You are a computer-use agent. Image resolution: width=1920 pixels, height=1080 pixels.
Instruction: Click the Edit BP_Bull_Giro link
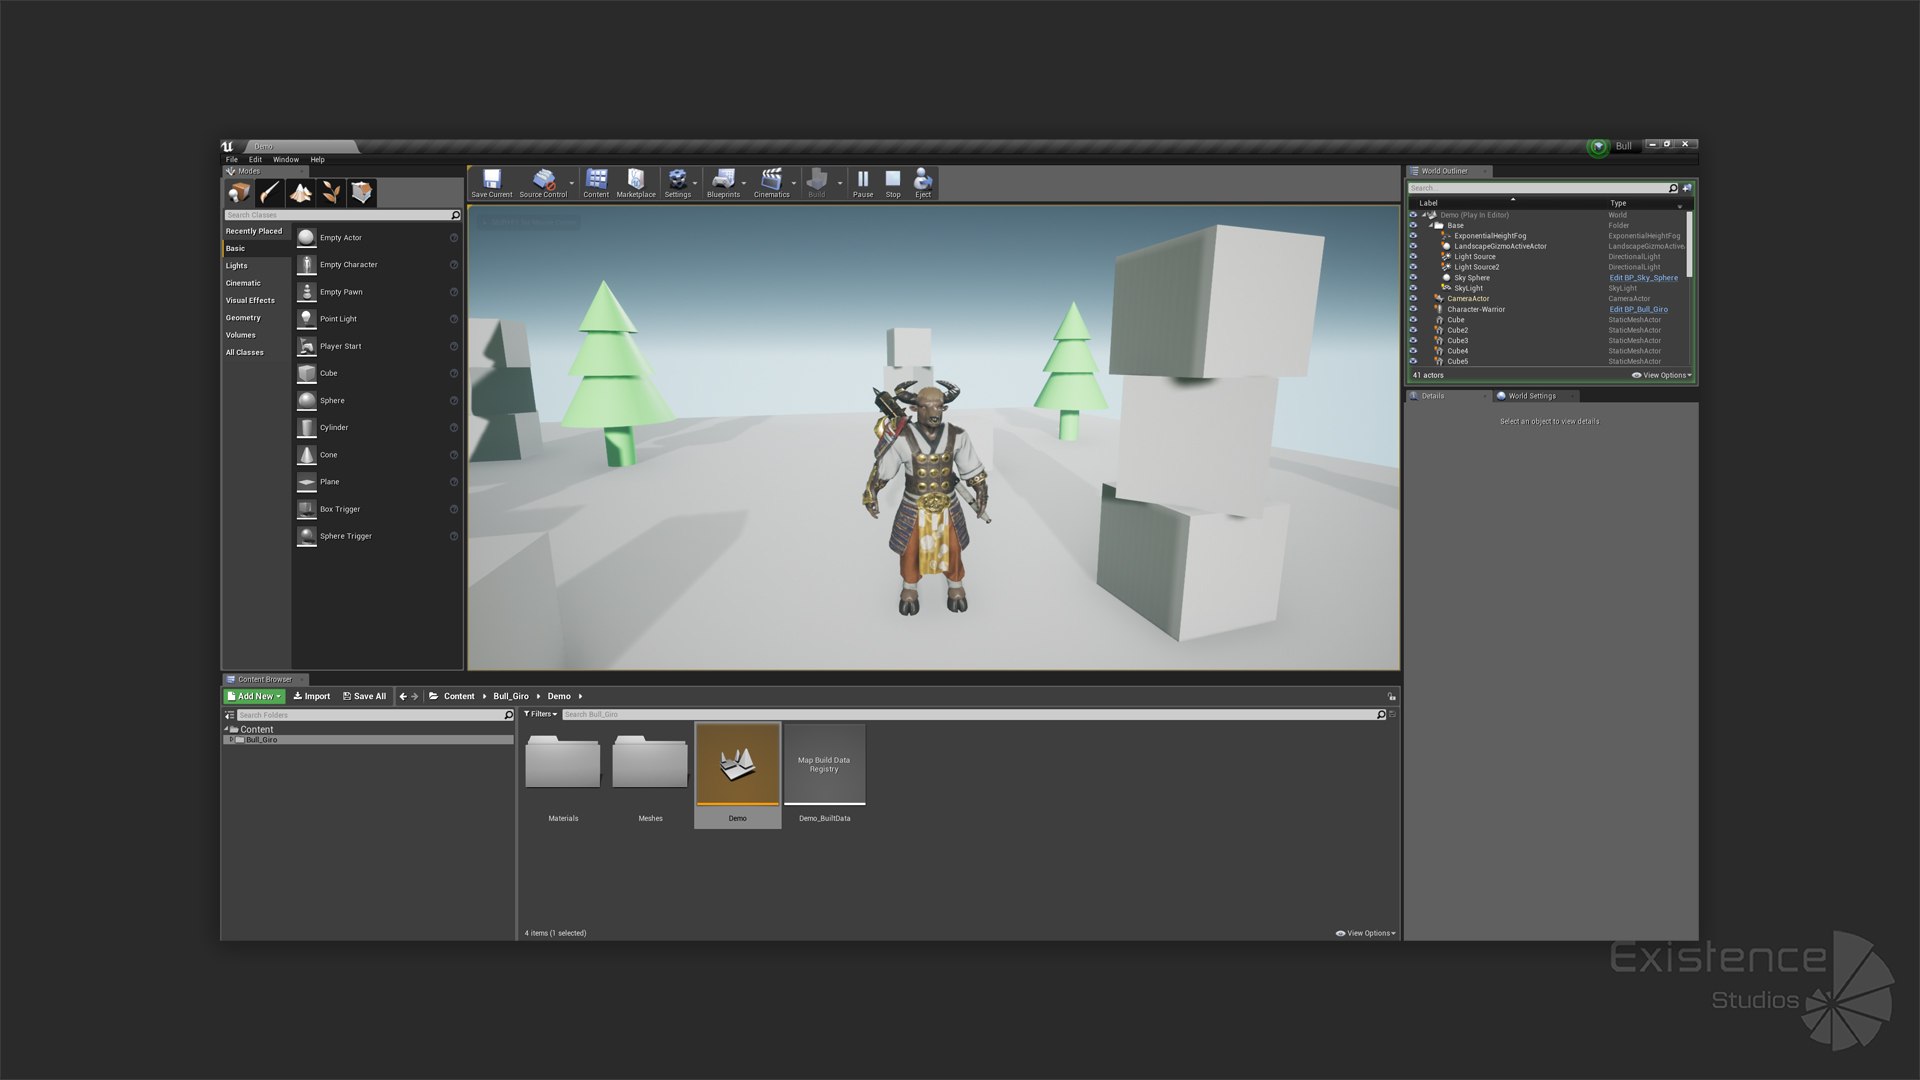coord(1638,309)
